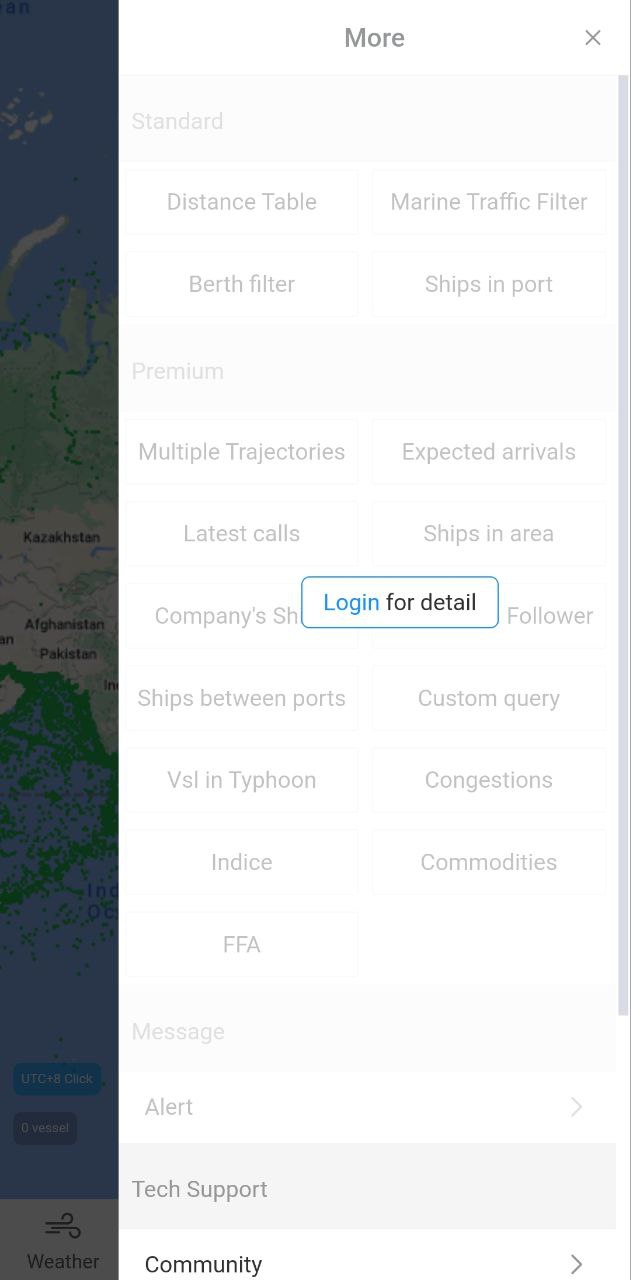Screen dimensions: 631x1280
Task: Choose Ships in area
Action: point(489,534)
